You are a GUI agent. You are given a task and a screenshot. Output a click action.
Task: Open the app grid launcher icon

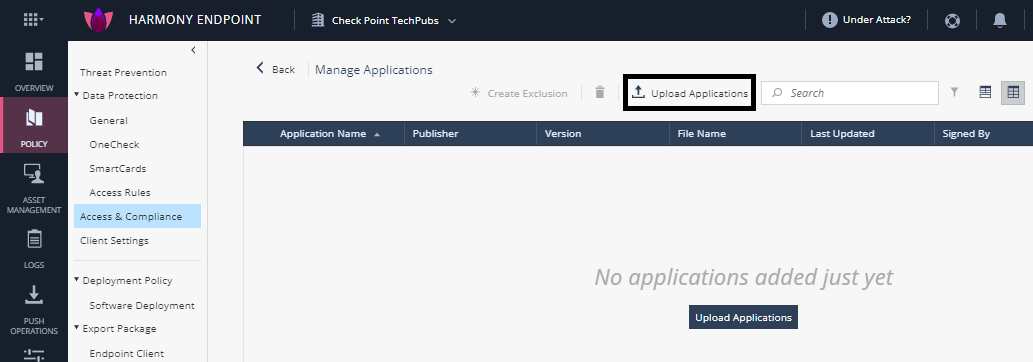33,20
